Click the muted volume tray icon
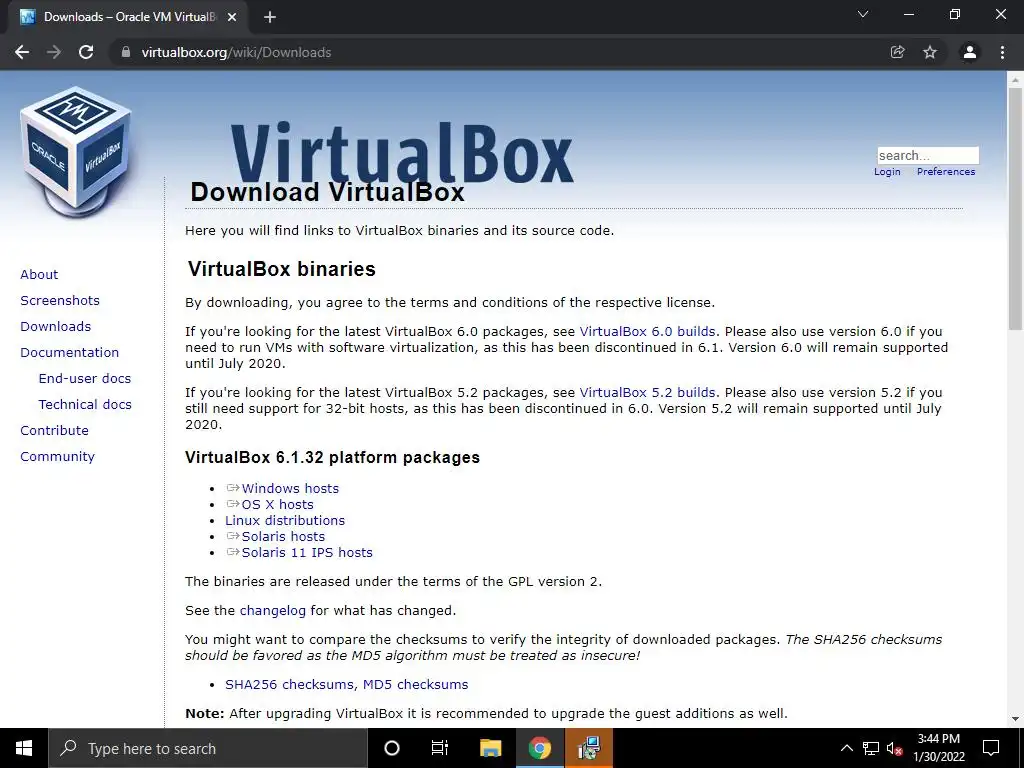The width and height of the screenshot is (1024, 768). 894,748
